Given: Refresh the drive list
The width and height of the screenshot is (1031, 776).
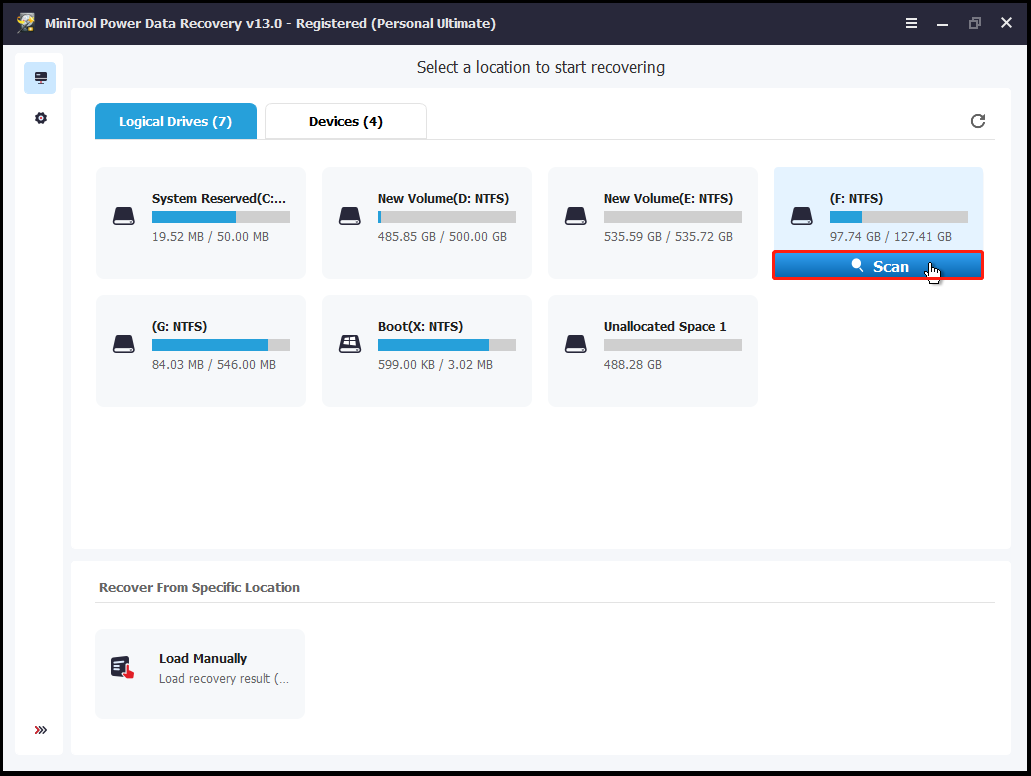Looking at the screenshot, I should (x=978, y=121).
